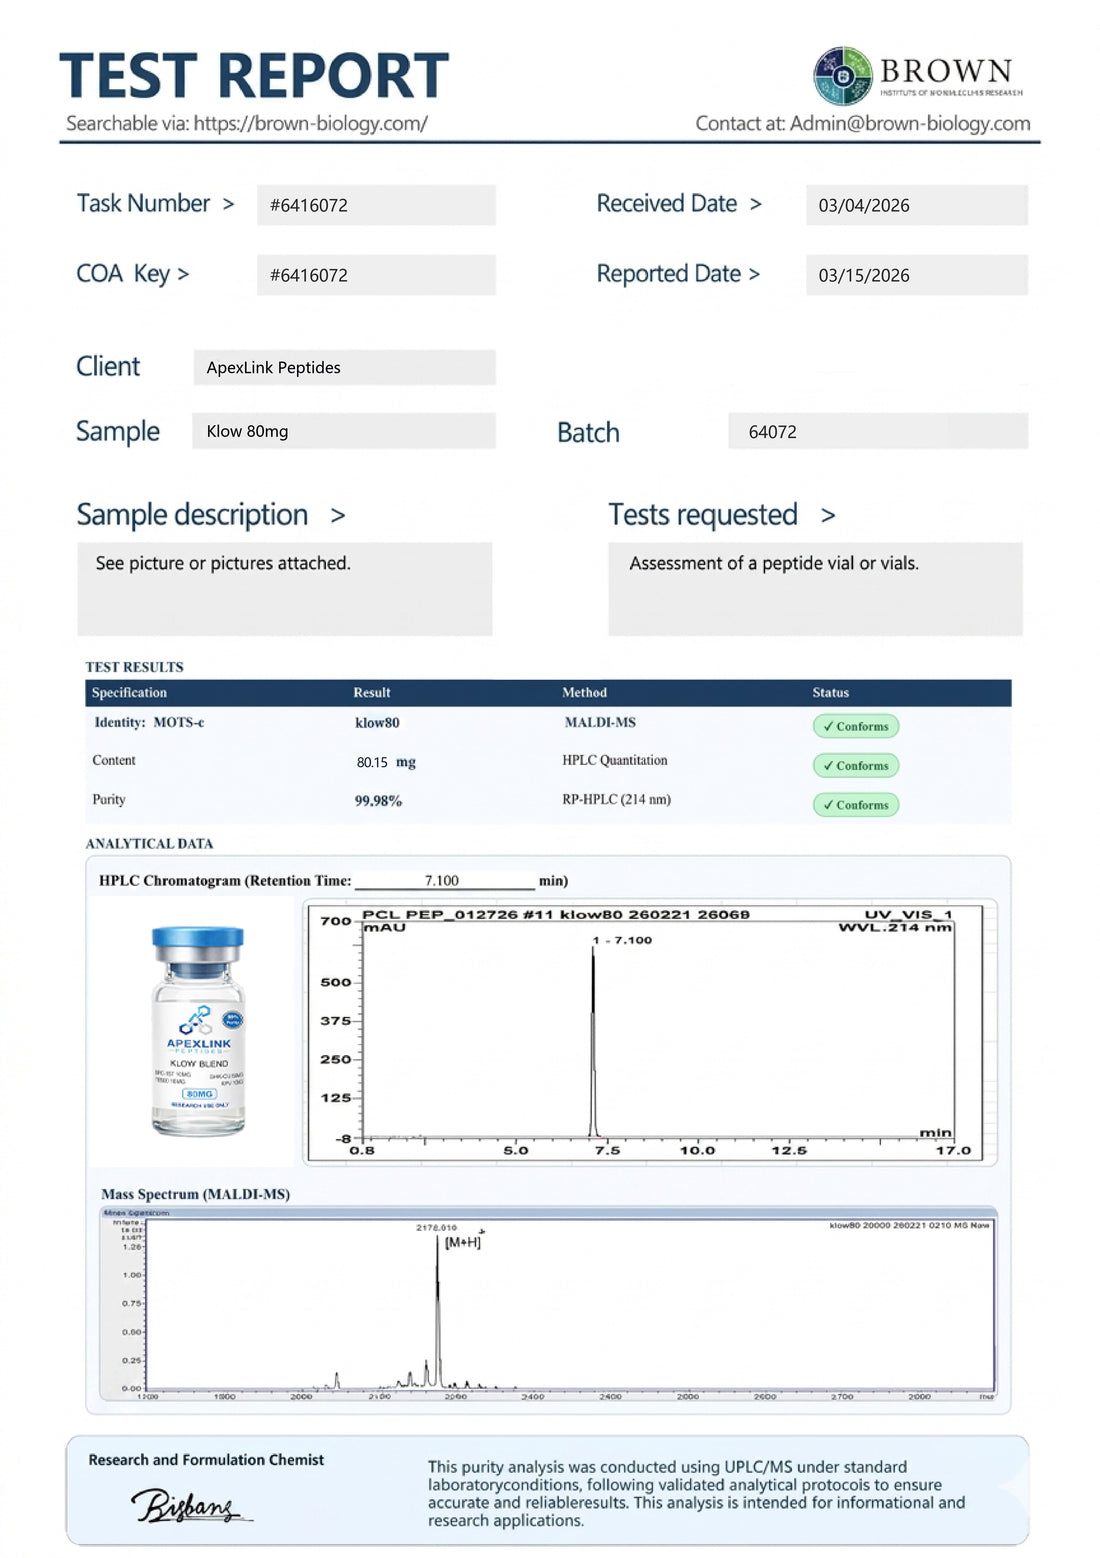Click the arrow beside Tests requested

point(828,516)
